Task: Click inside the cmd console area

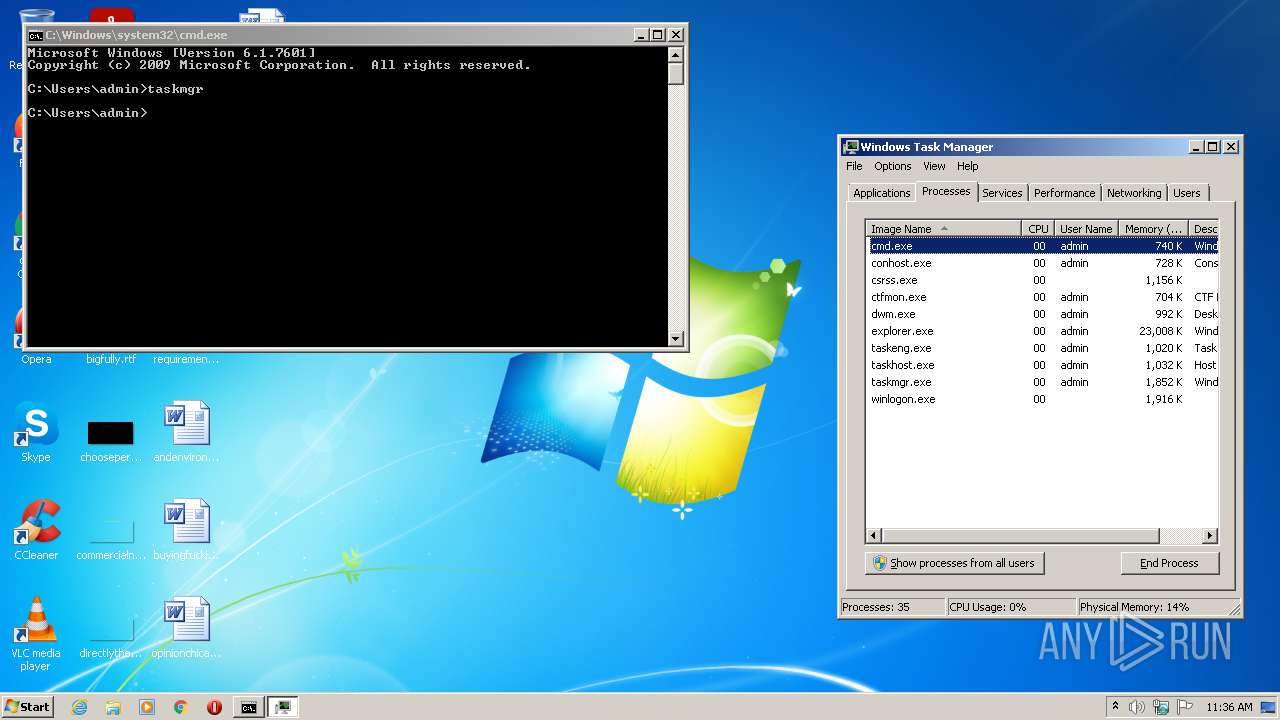Action: 346,196
